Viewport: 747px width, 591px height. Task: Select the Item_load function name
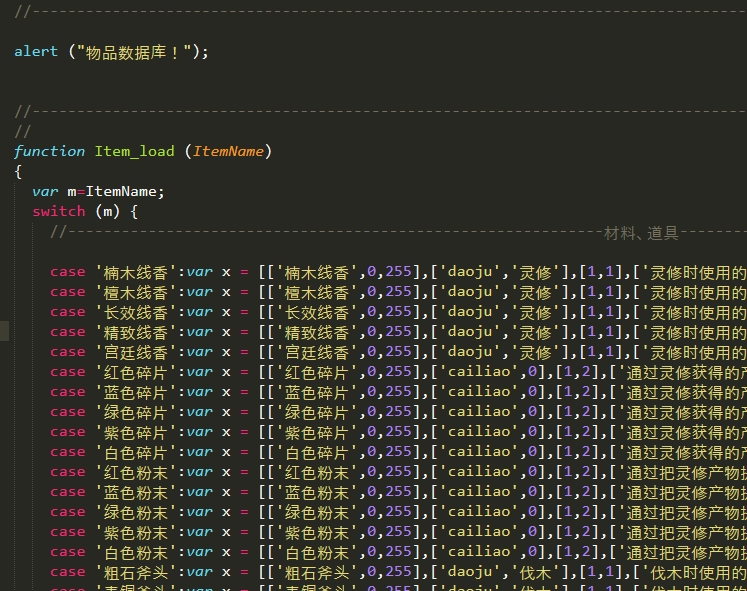[x=134, y=151]
